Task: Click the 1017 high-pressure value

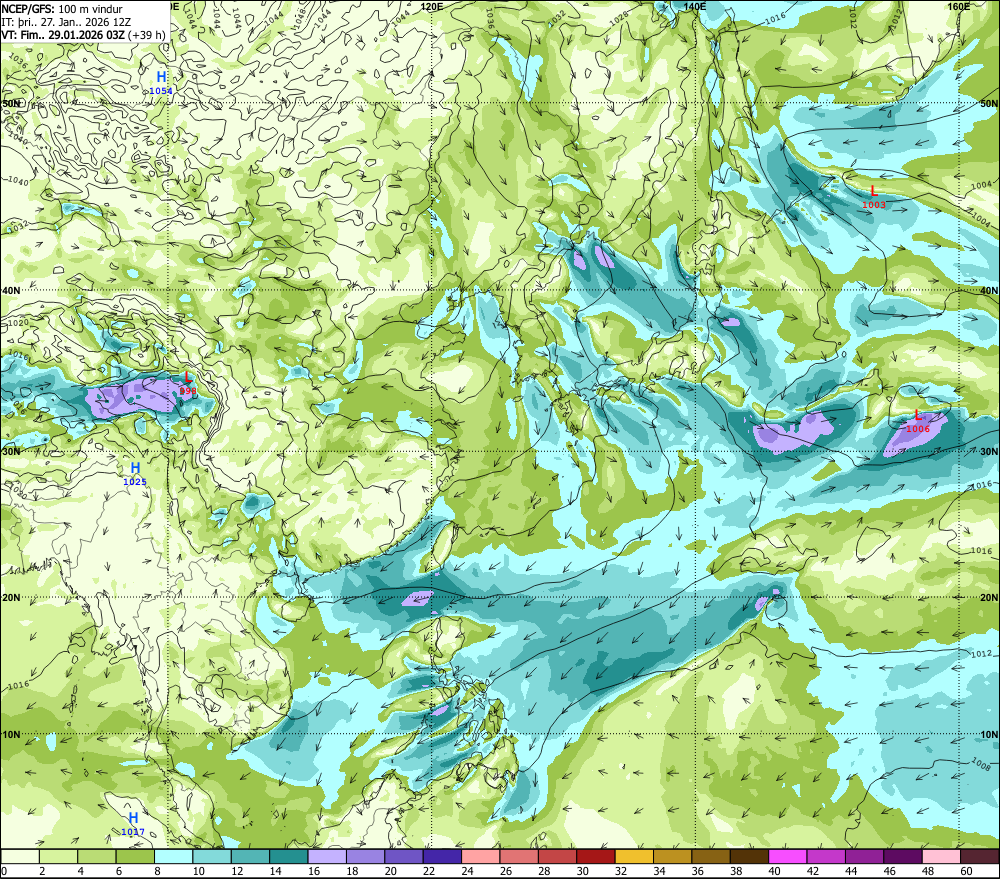Action: point(133,832)
